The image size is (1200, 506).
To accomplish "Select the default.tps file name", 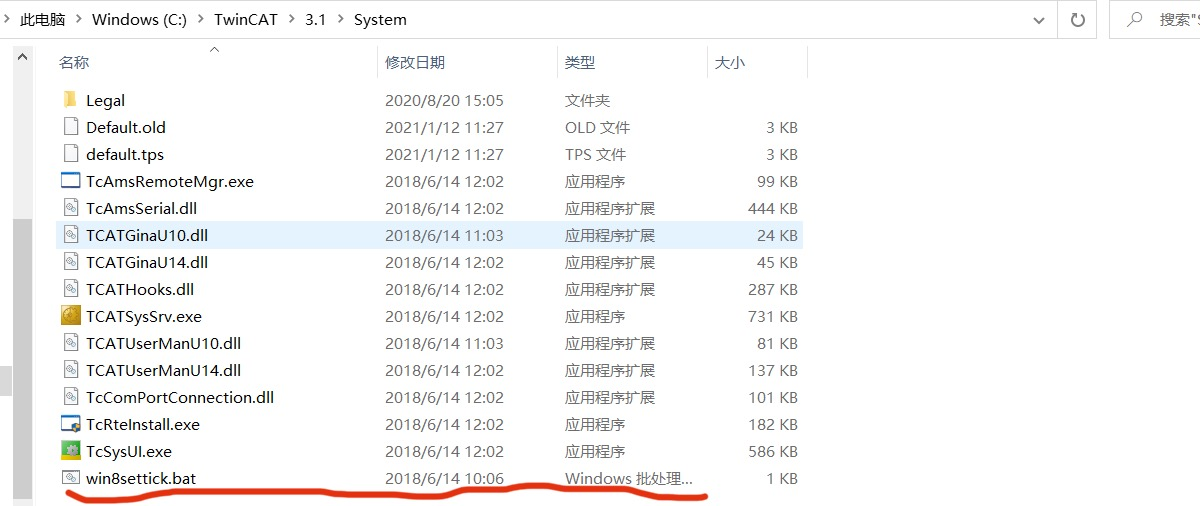I will point(125,154).
